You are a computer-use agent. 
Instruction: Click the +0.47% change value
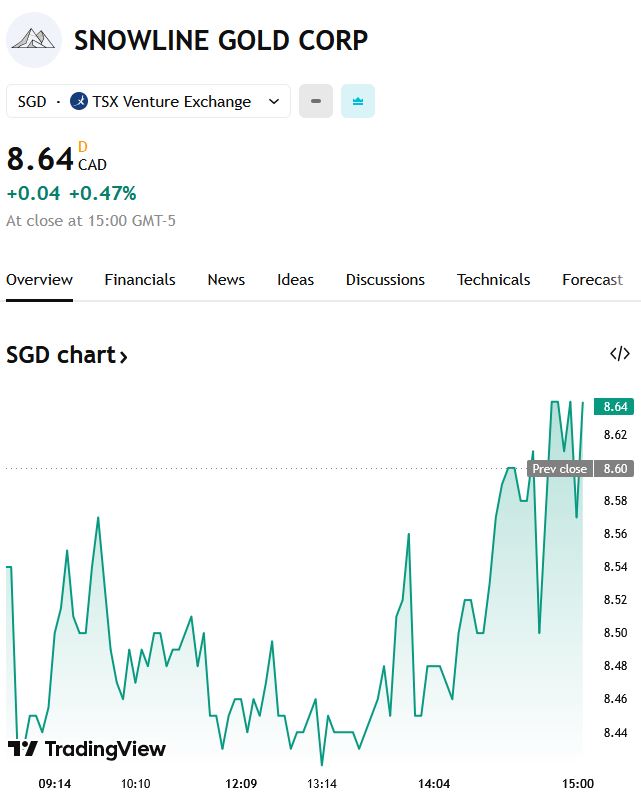point(103,193)
